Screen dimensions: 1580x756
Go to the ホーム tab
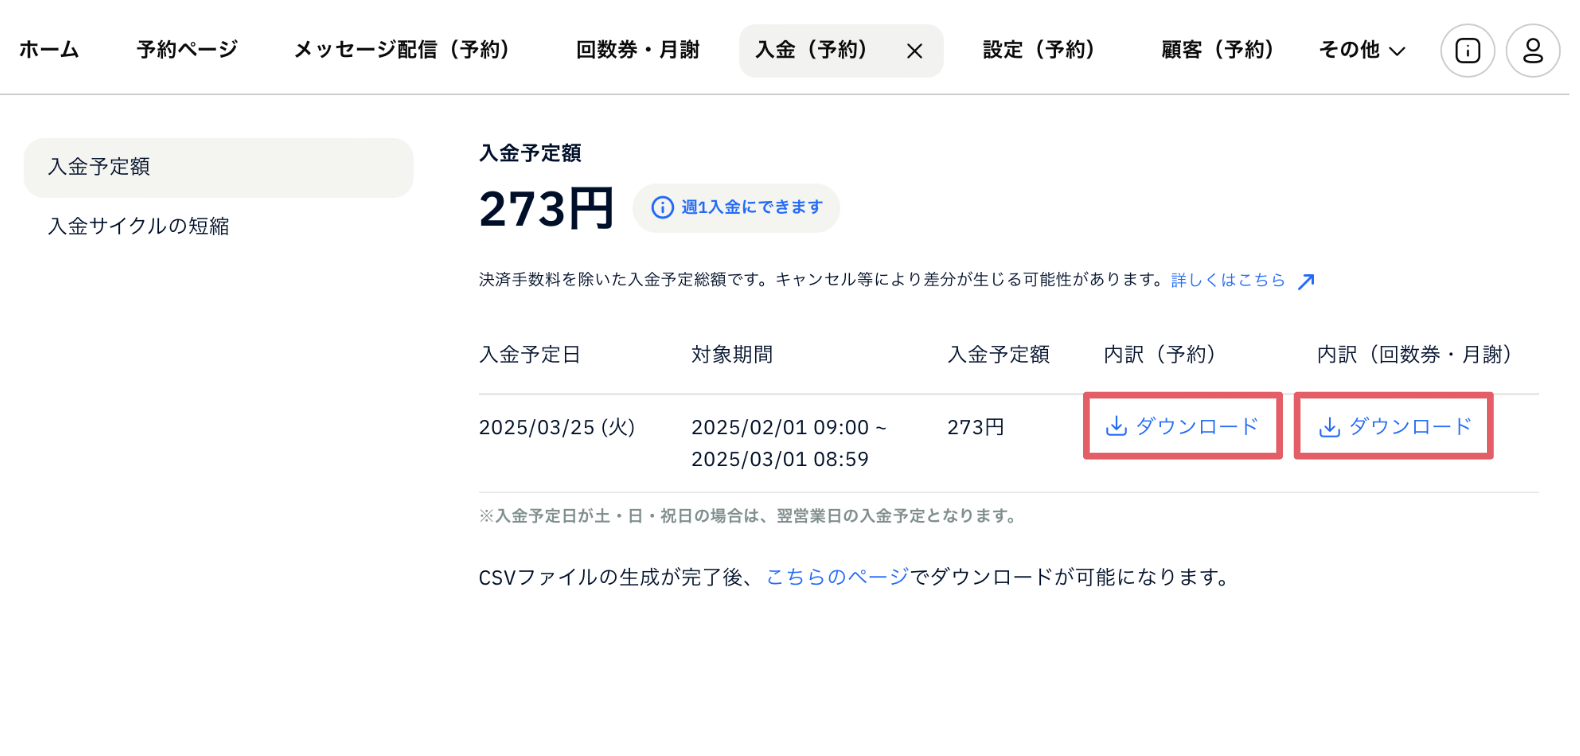[x=49, y=50]
